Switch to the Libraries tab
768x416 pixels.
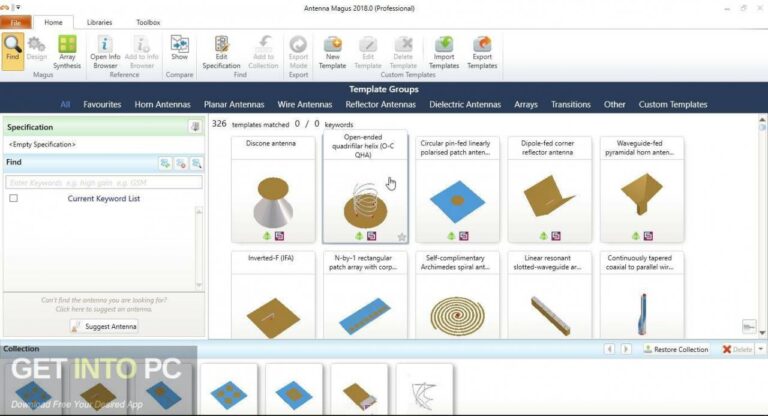coord(99,23)
